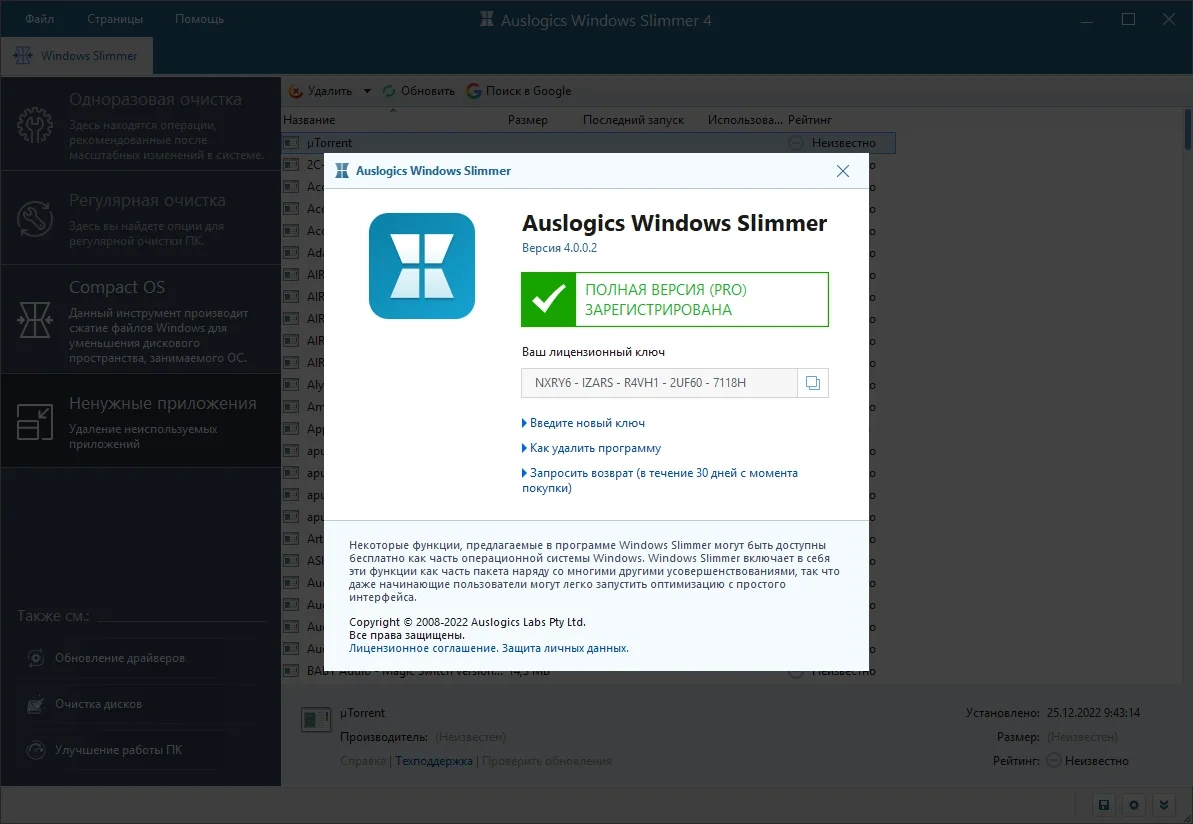Viewport: 1193px width, 824px height.
Task: Sort list by Размер column
Action: pos(527,120)
